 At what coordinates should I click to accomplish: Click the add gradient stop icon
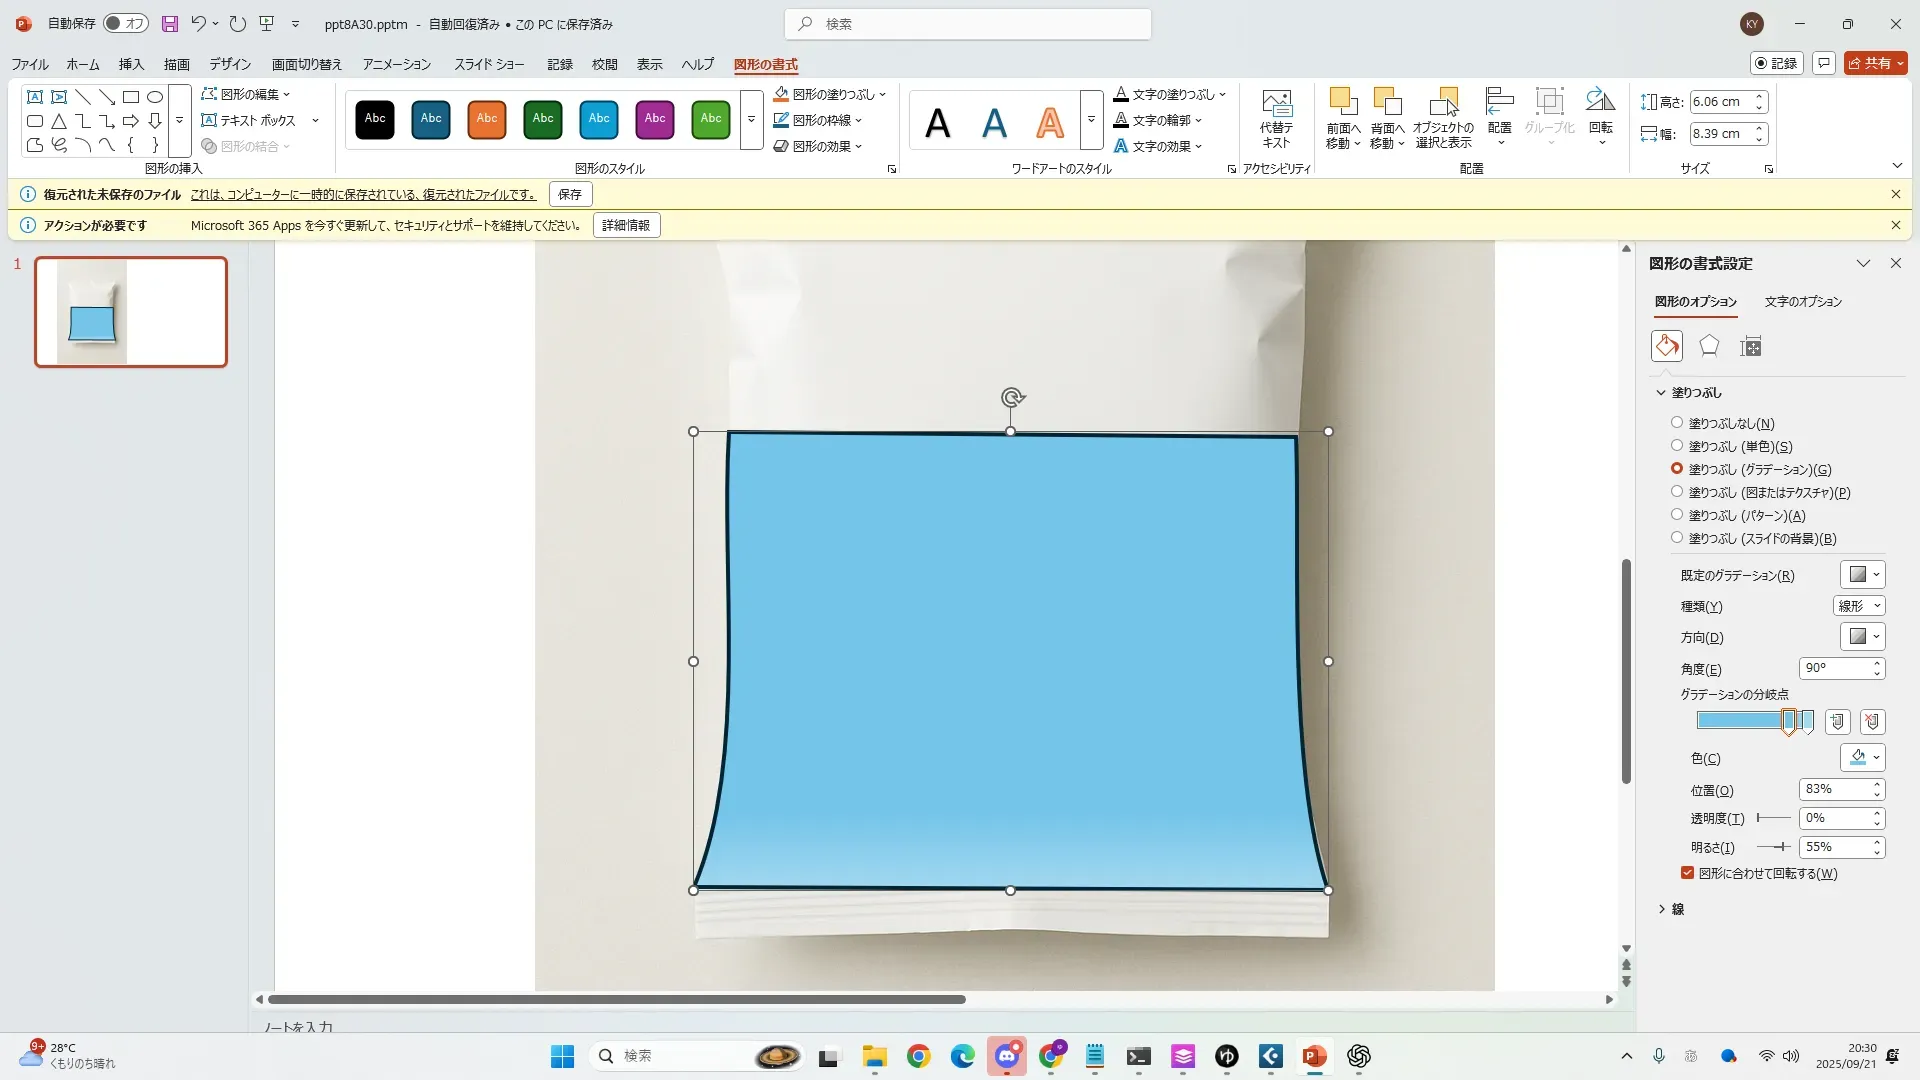coord(1837,721)
